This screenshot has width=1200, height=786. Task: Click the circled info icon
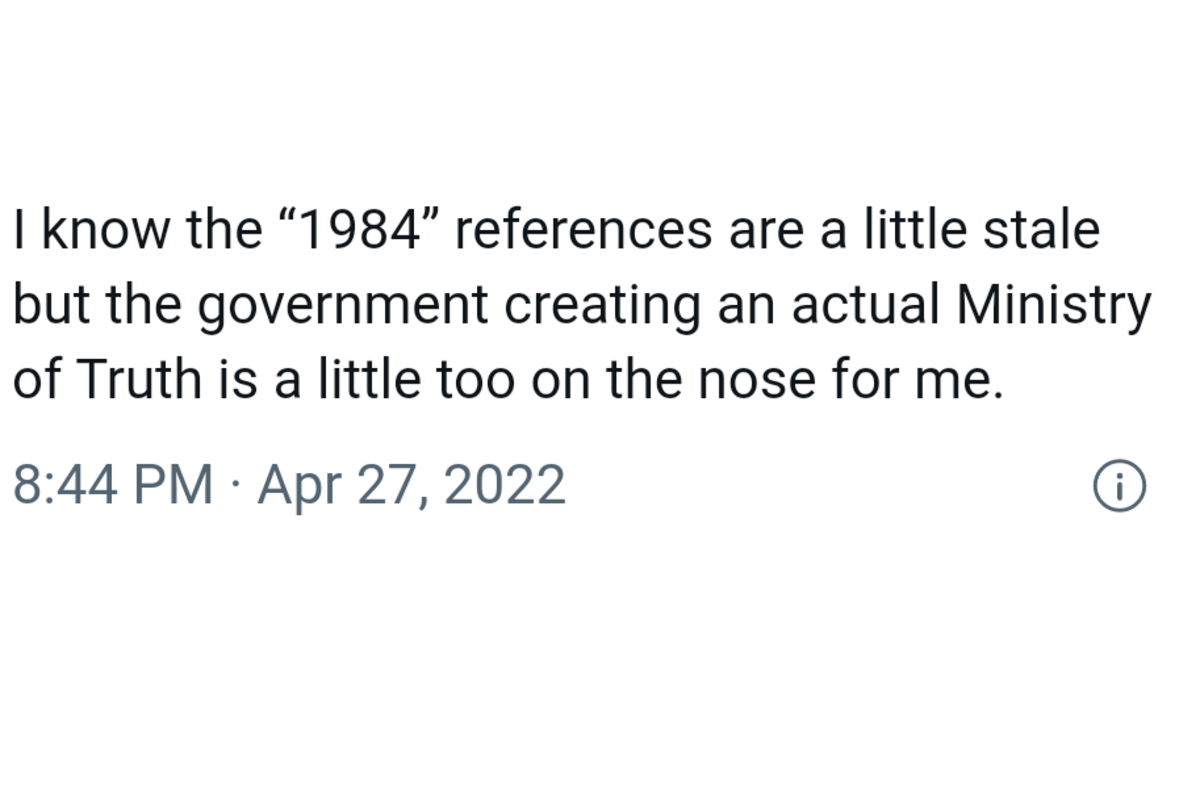click(1120, 487)
